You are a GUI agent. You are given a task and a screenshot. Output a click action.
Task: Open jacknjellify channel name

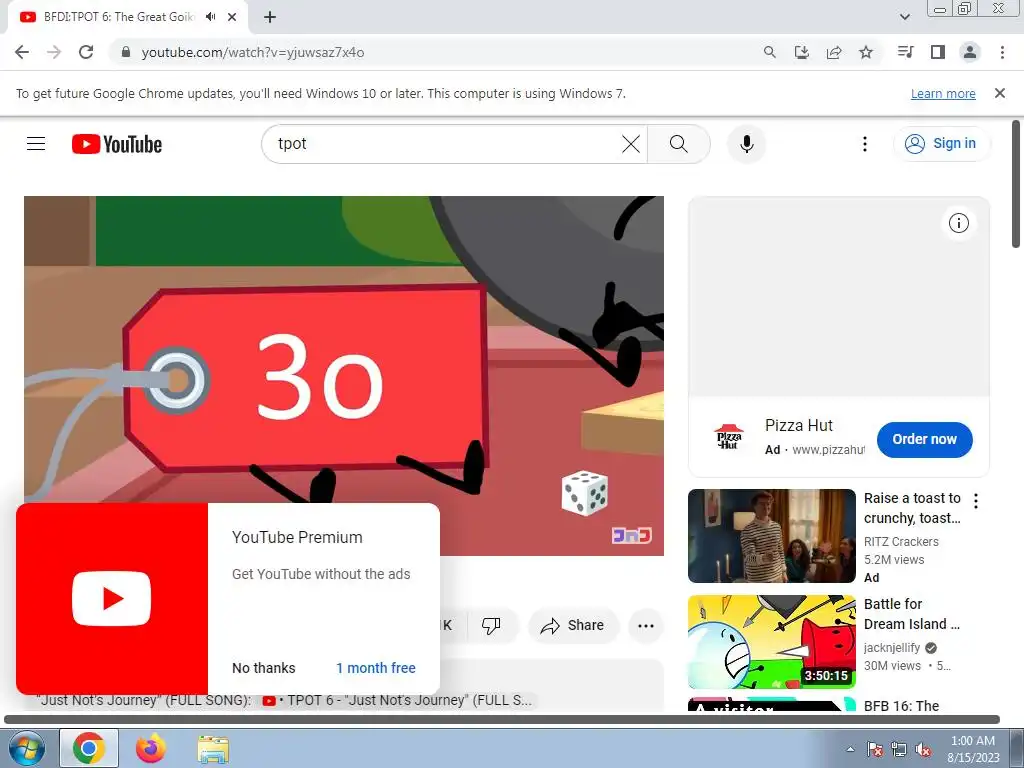click(x=891, y=648)
